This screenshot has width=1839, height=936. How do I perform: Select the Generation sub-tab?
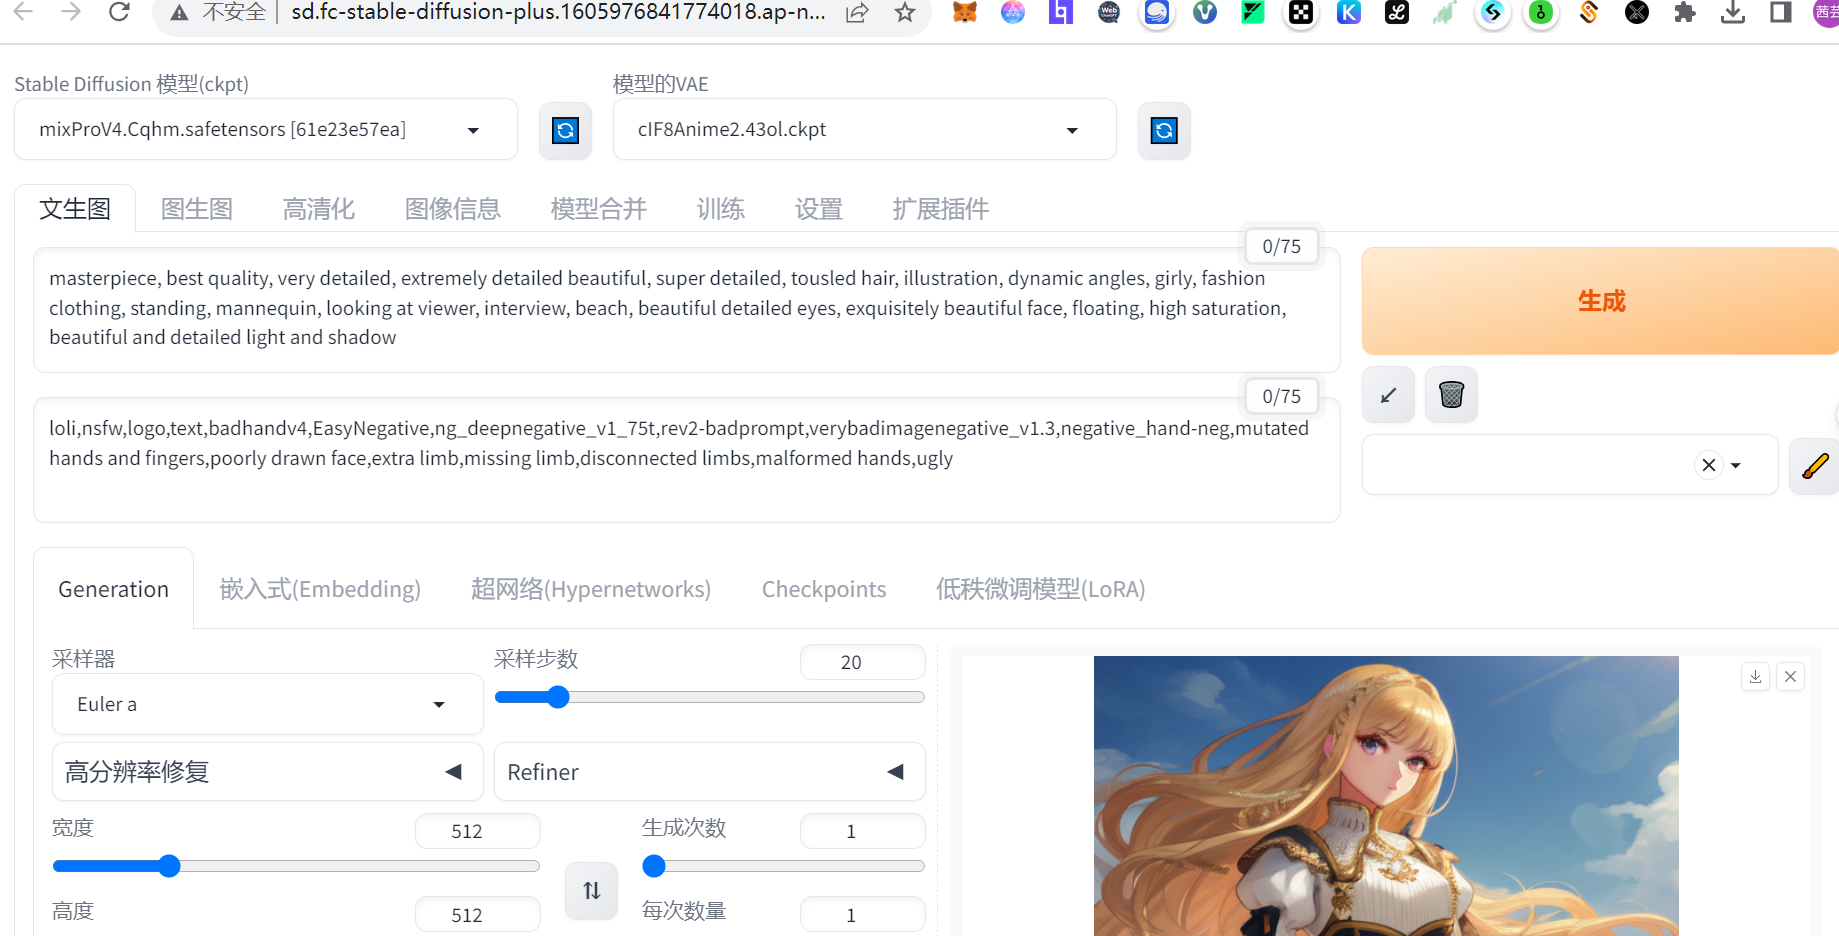coord(114,589)
